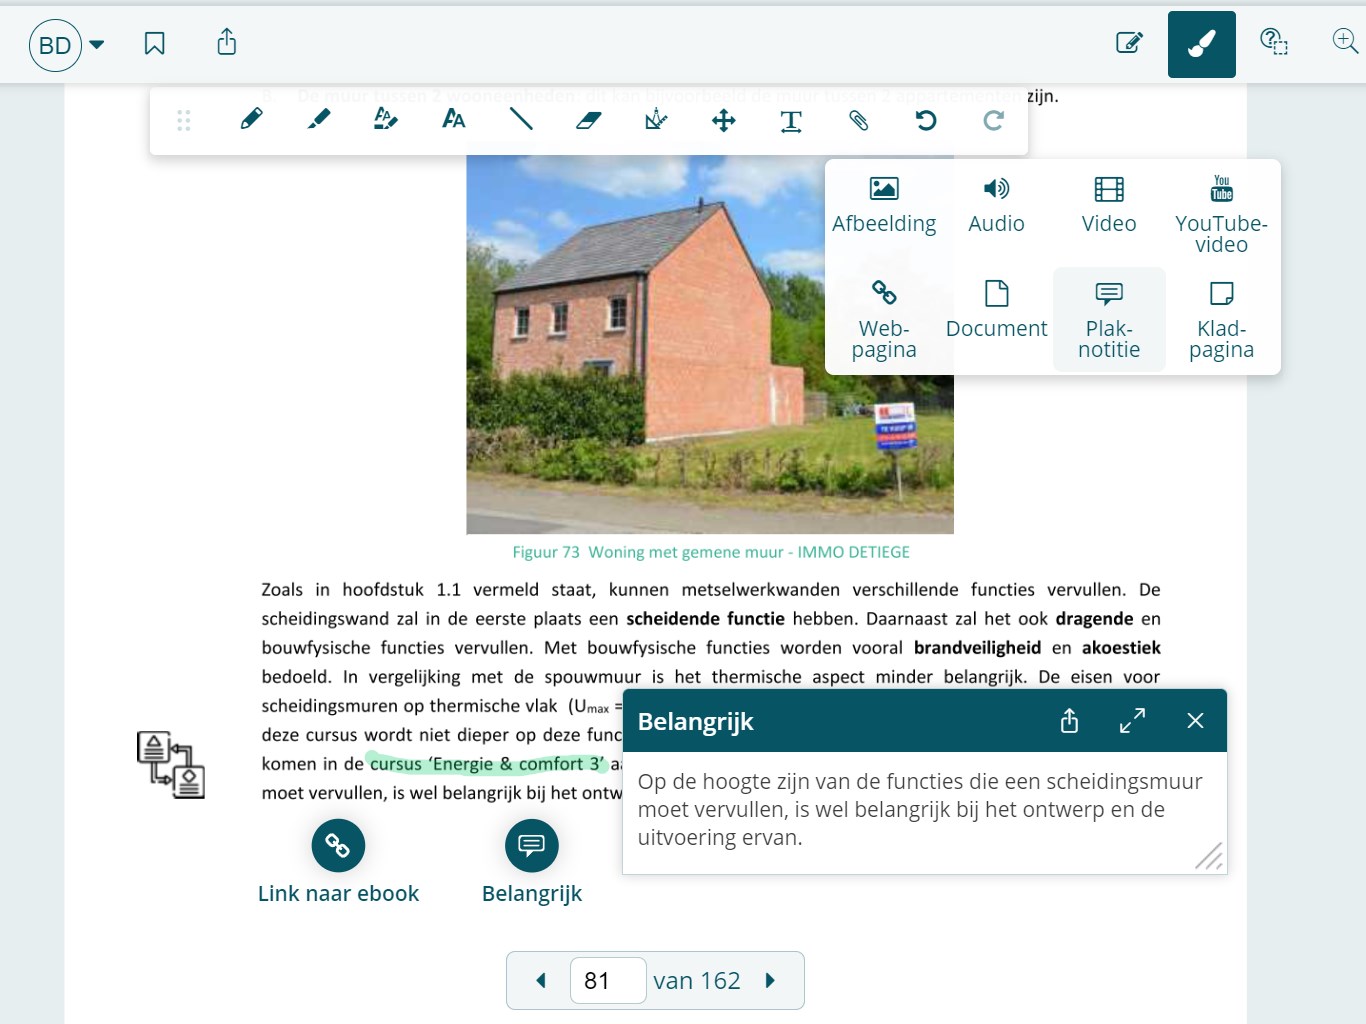
Task: Select the straight line tool
Action: click(x=521, y=120)
